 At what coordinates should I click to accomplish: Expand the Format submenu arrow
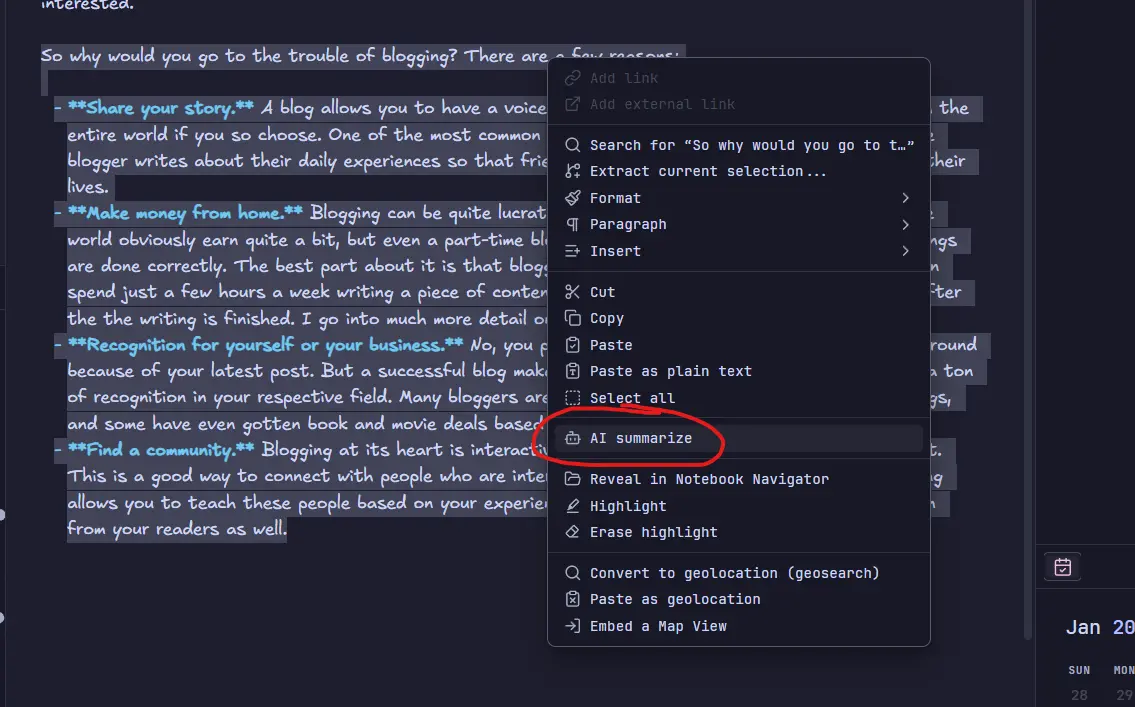tap(906, 198)
